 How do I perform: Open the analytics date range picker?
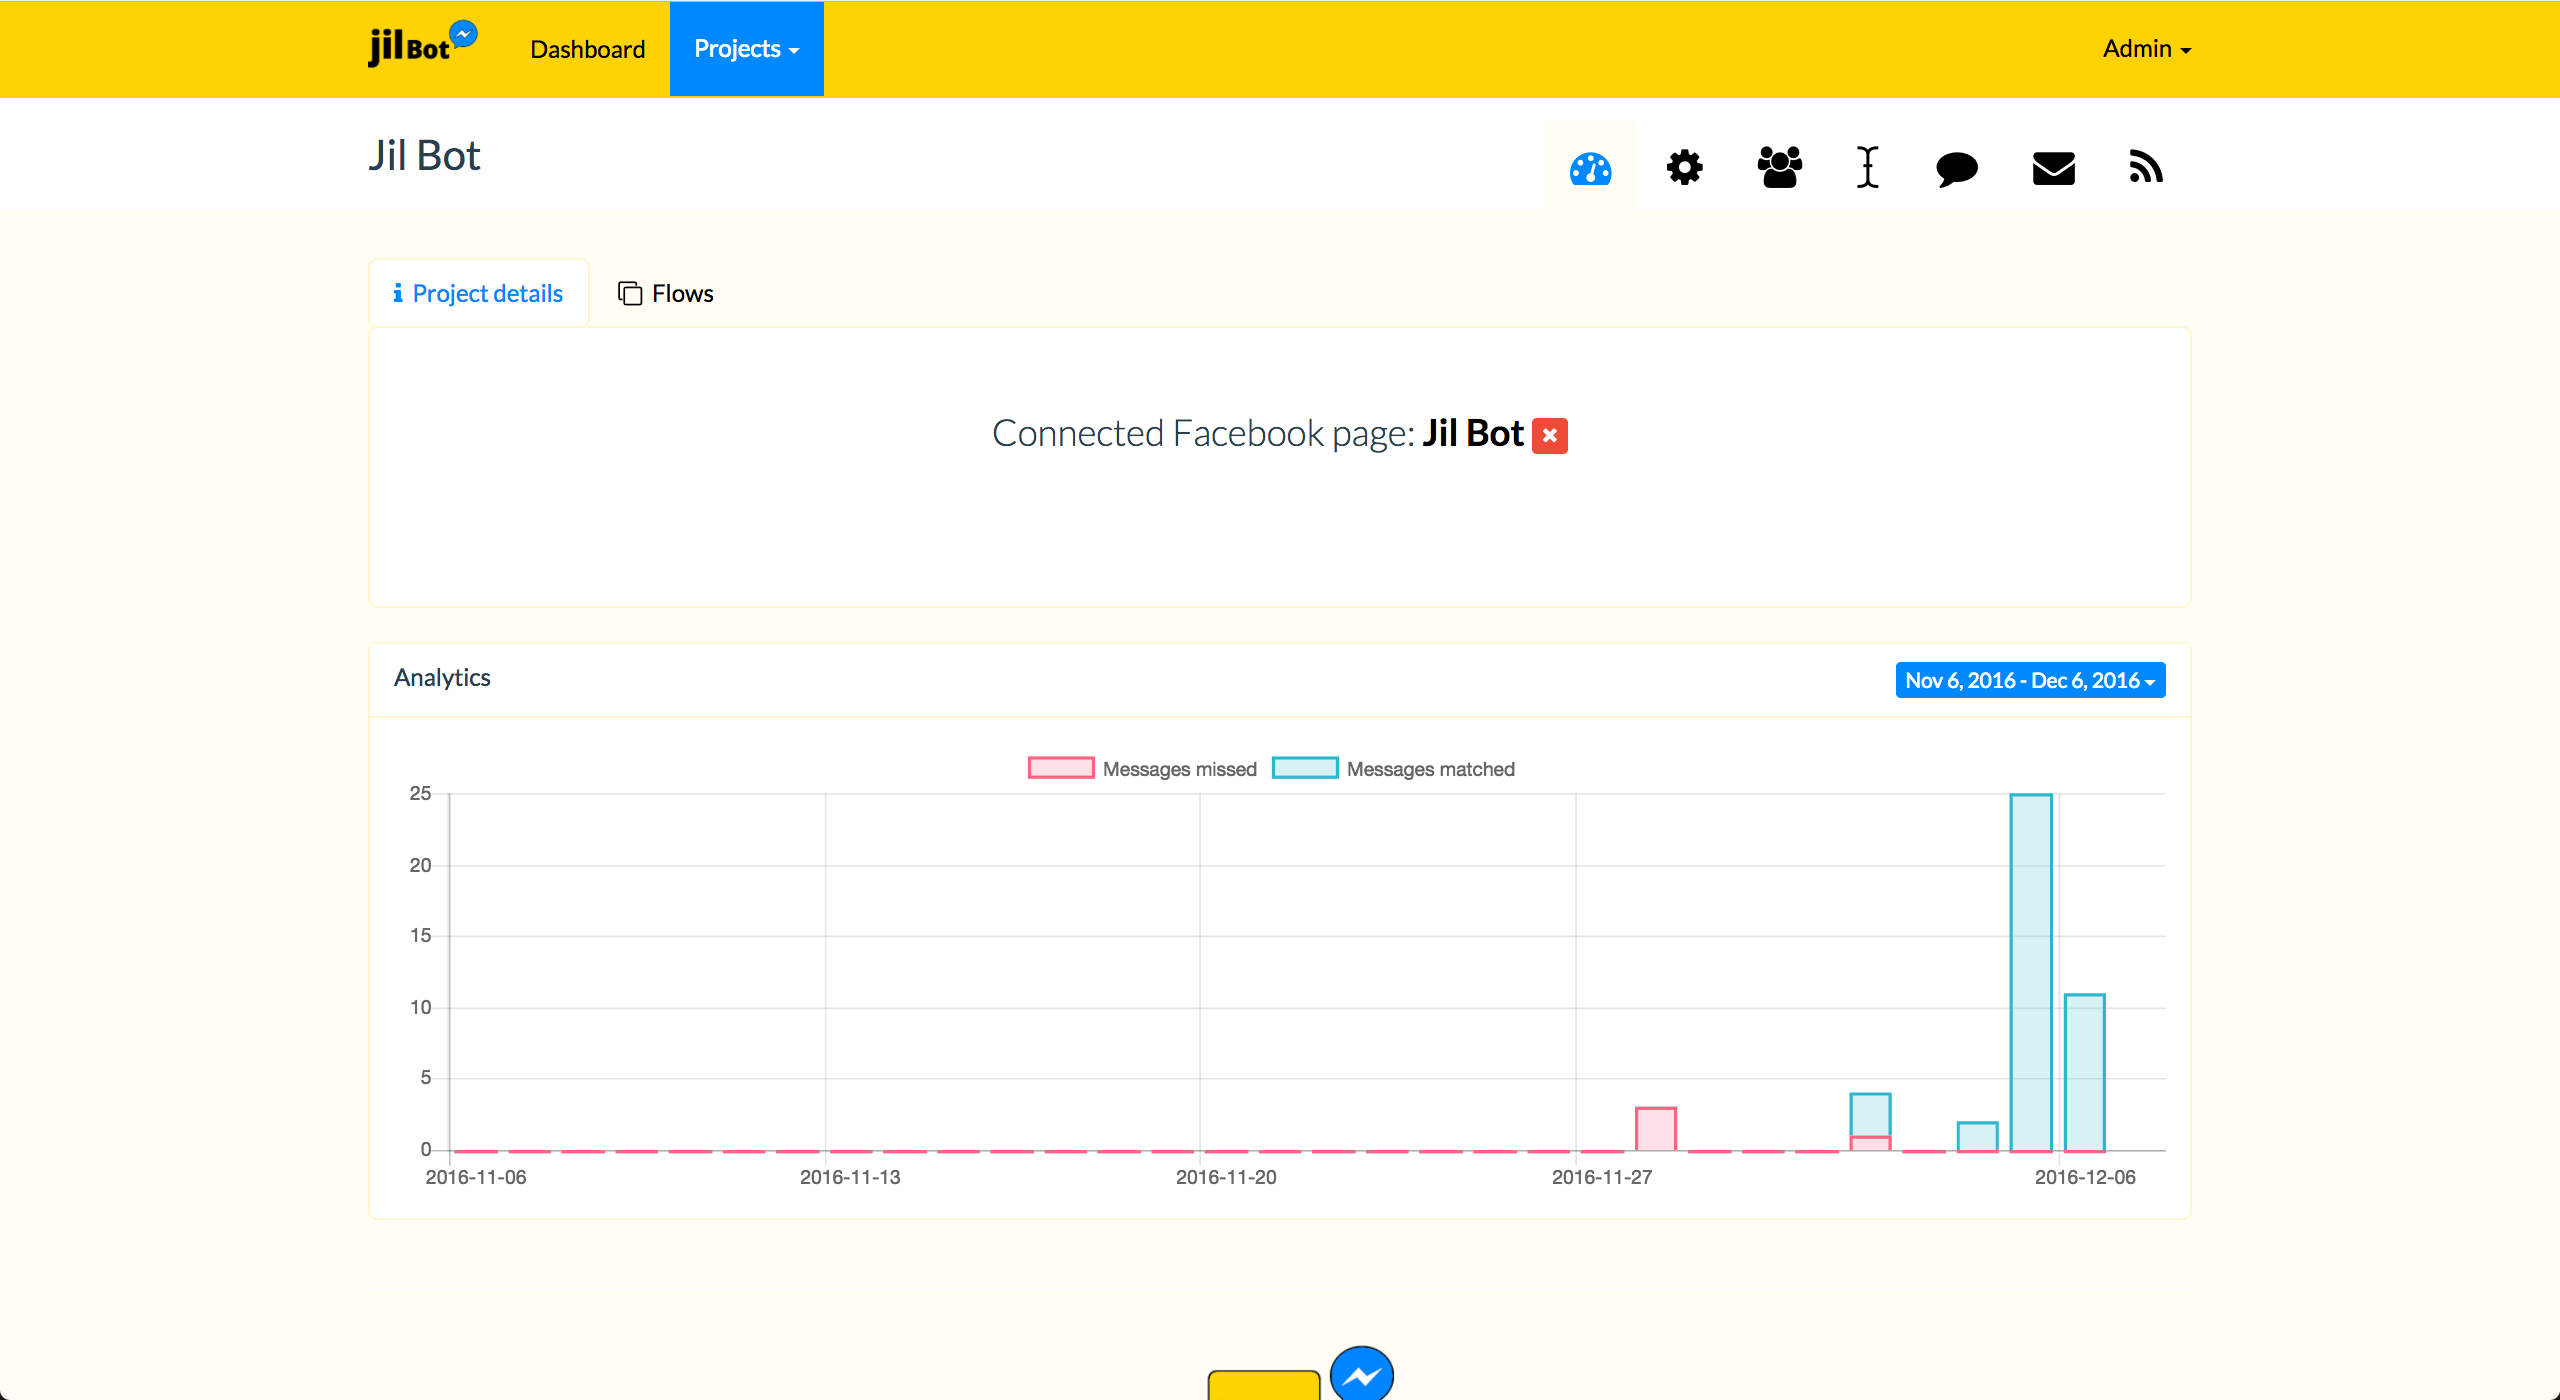[x=2029, y=681]
